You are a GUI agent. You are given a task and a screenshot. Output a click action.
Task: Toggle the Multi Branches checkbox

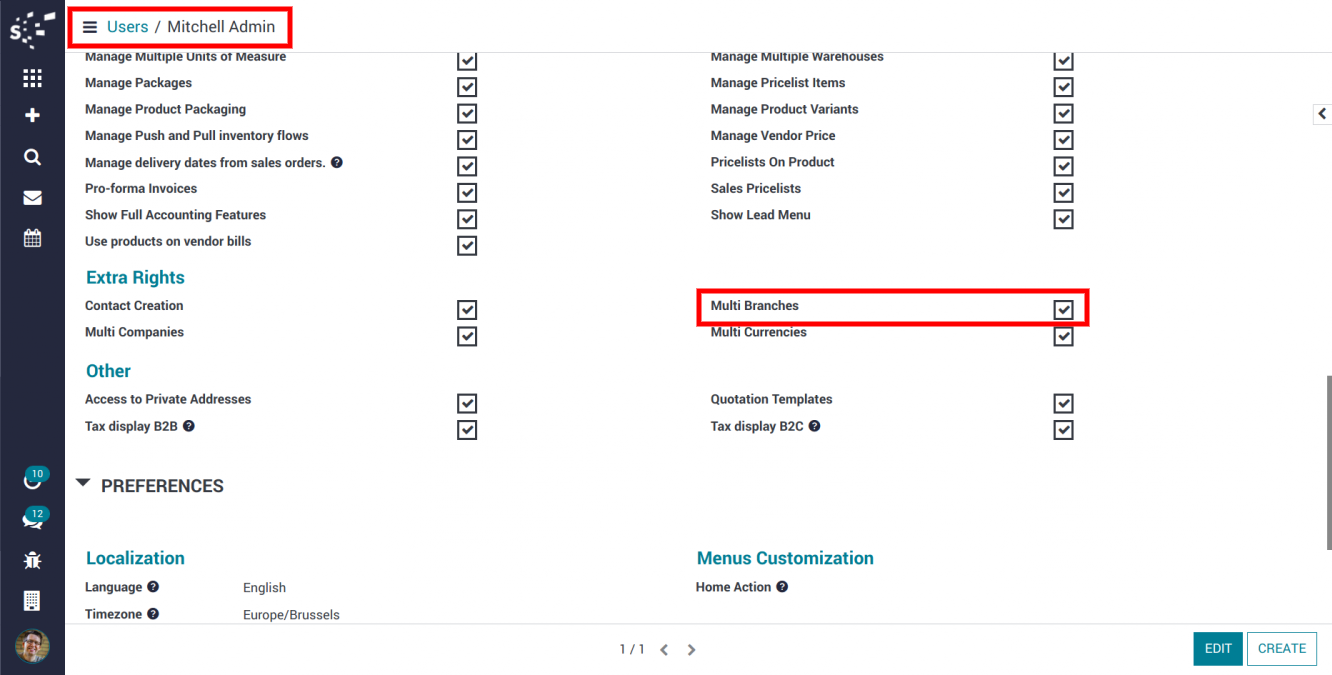tap(1063, 310)
